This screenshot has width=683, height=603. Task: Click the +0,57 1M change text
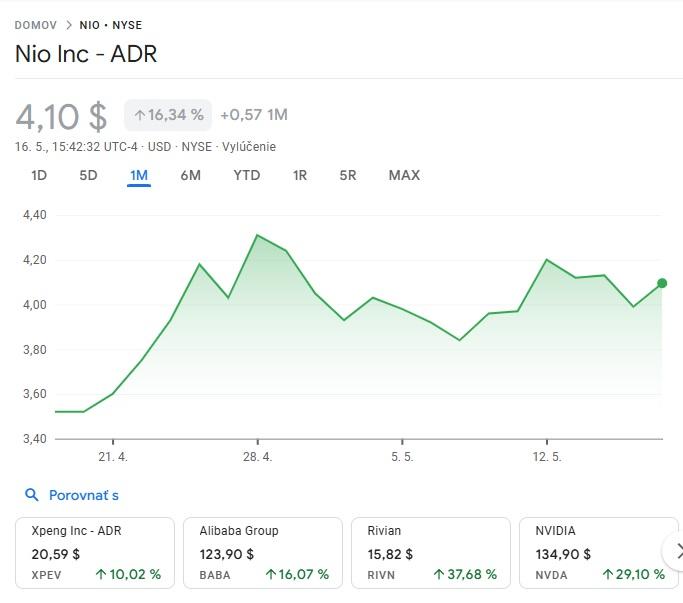click(x=254, y=115)
